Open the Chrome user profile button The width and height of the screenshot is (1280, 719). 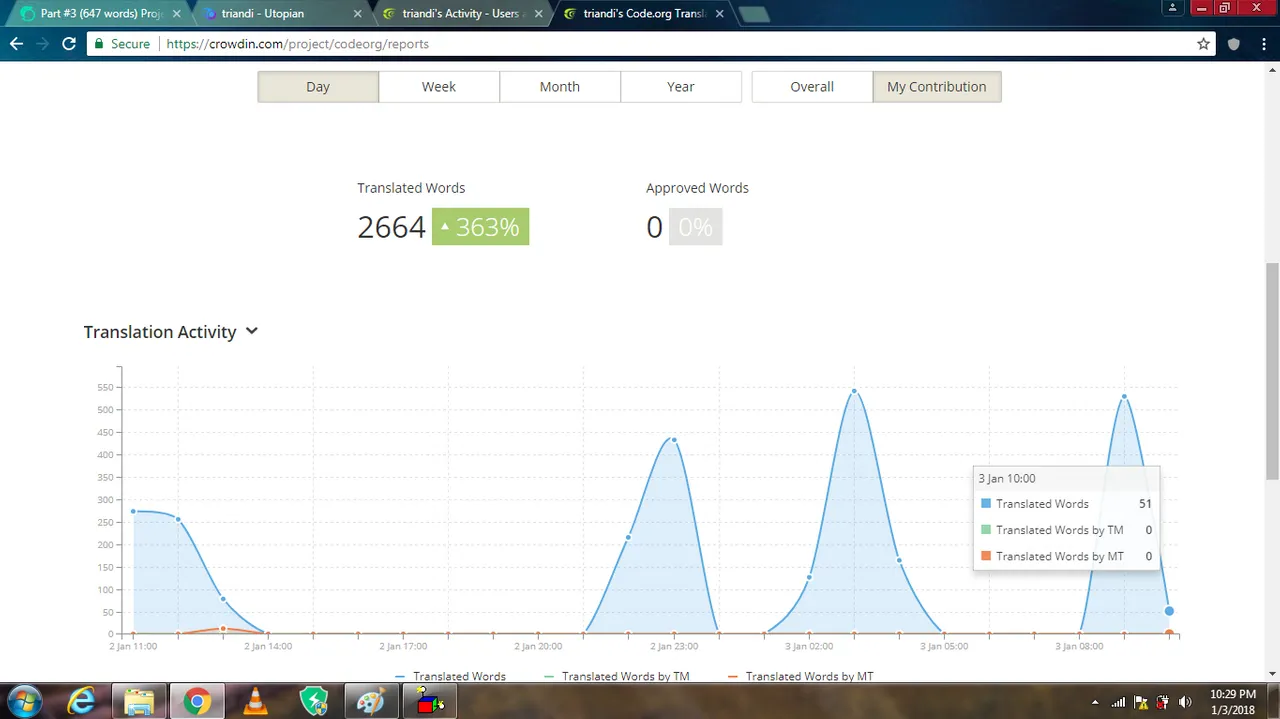pos(1173,8)
